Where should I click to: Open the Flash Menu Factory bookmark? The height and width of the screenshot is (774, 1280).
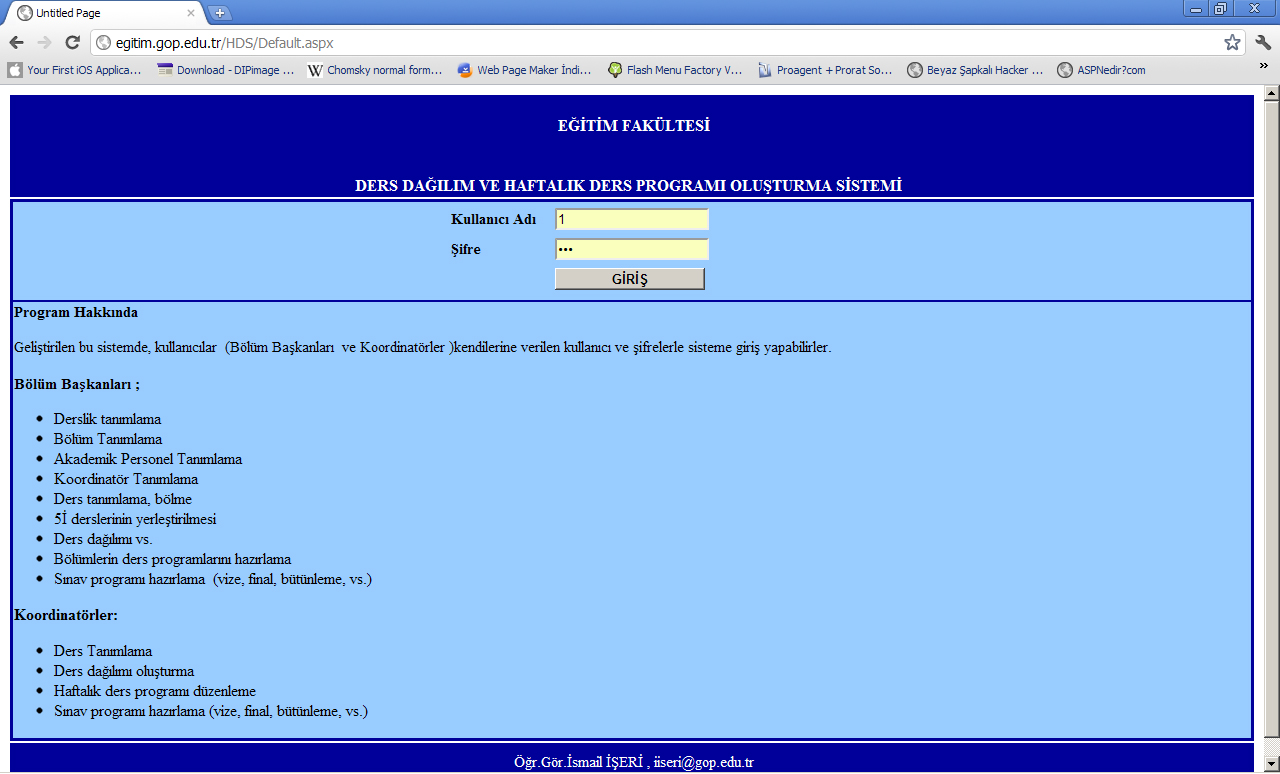point(675,70)
